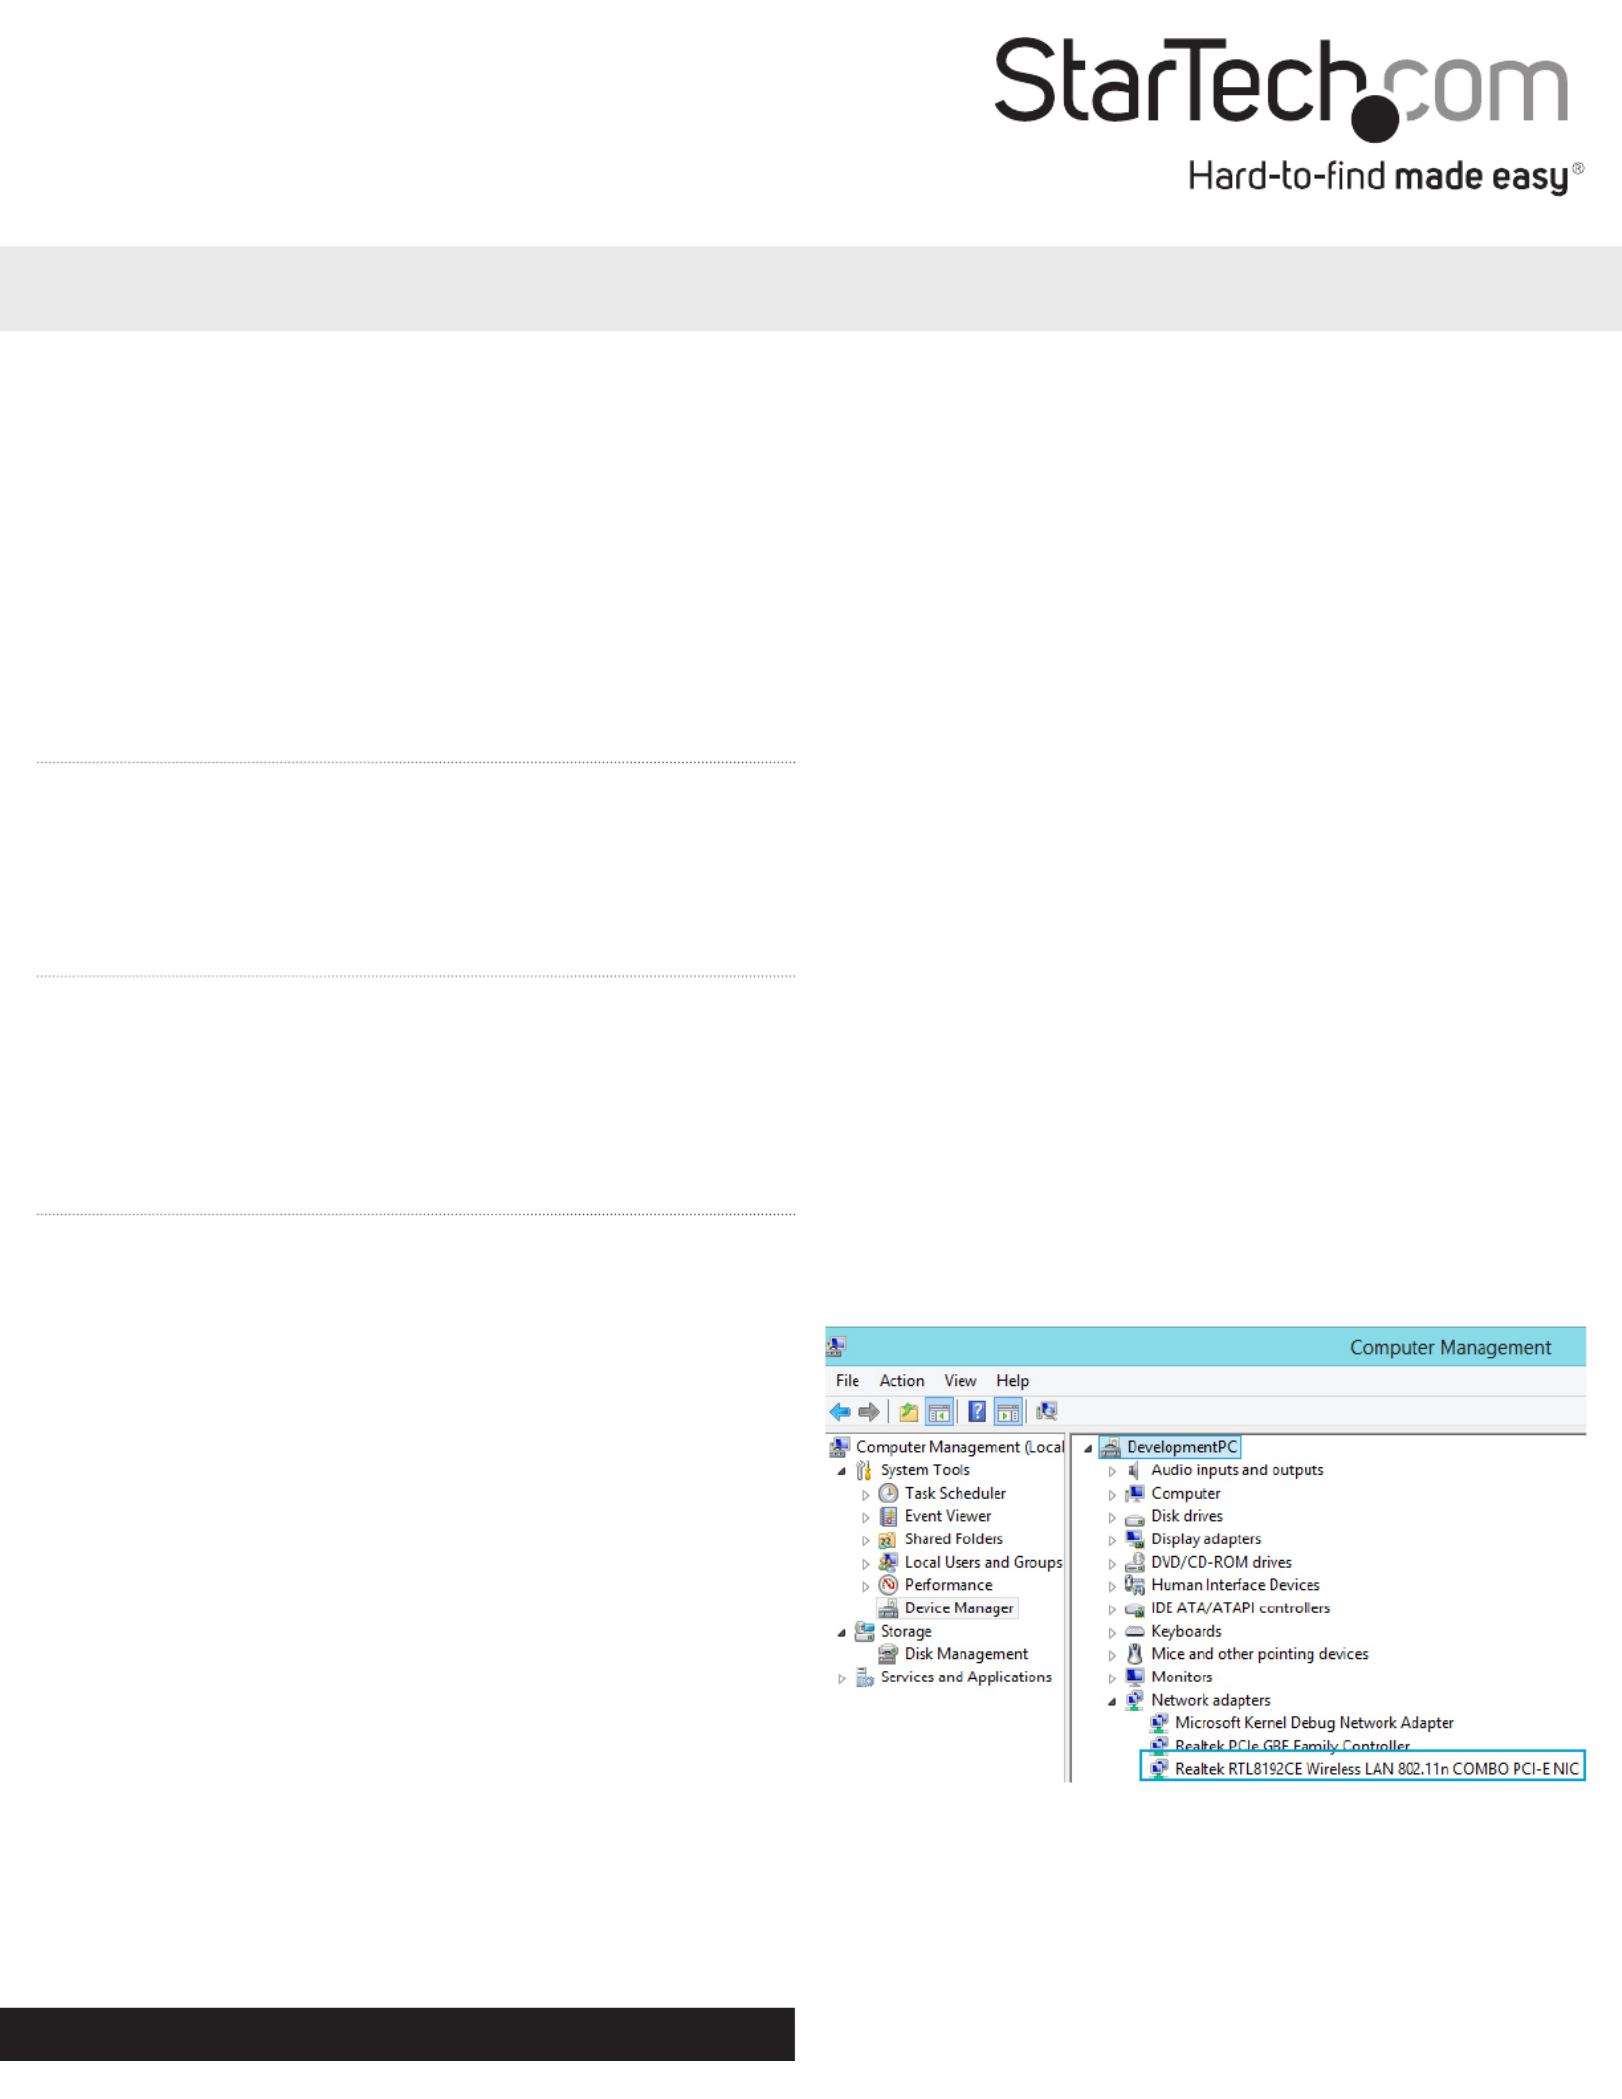Collapse the DevelopmentPC root node

click(1088, 1448)
